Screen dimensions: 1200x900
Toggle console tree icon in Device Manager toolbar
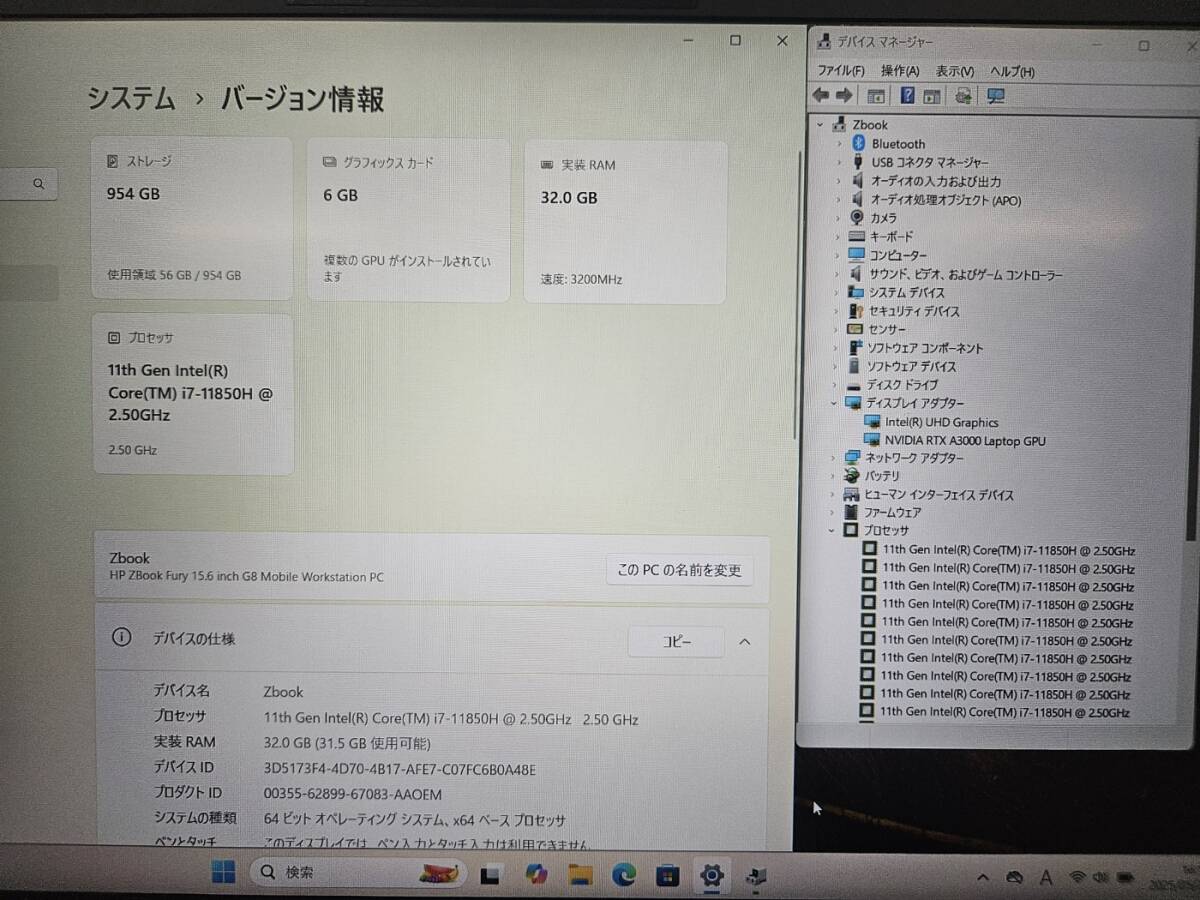point(876,96)
